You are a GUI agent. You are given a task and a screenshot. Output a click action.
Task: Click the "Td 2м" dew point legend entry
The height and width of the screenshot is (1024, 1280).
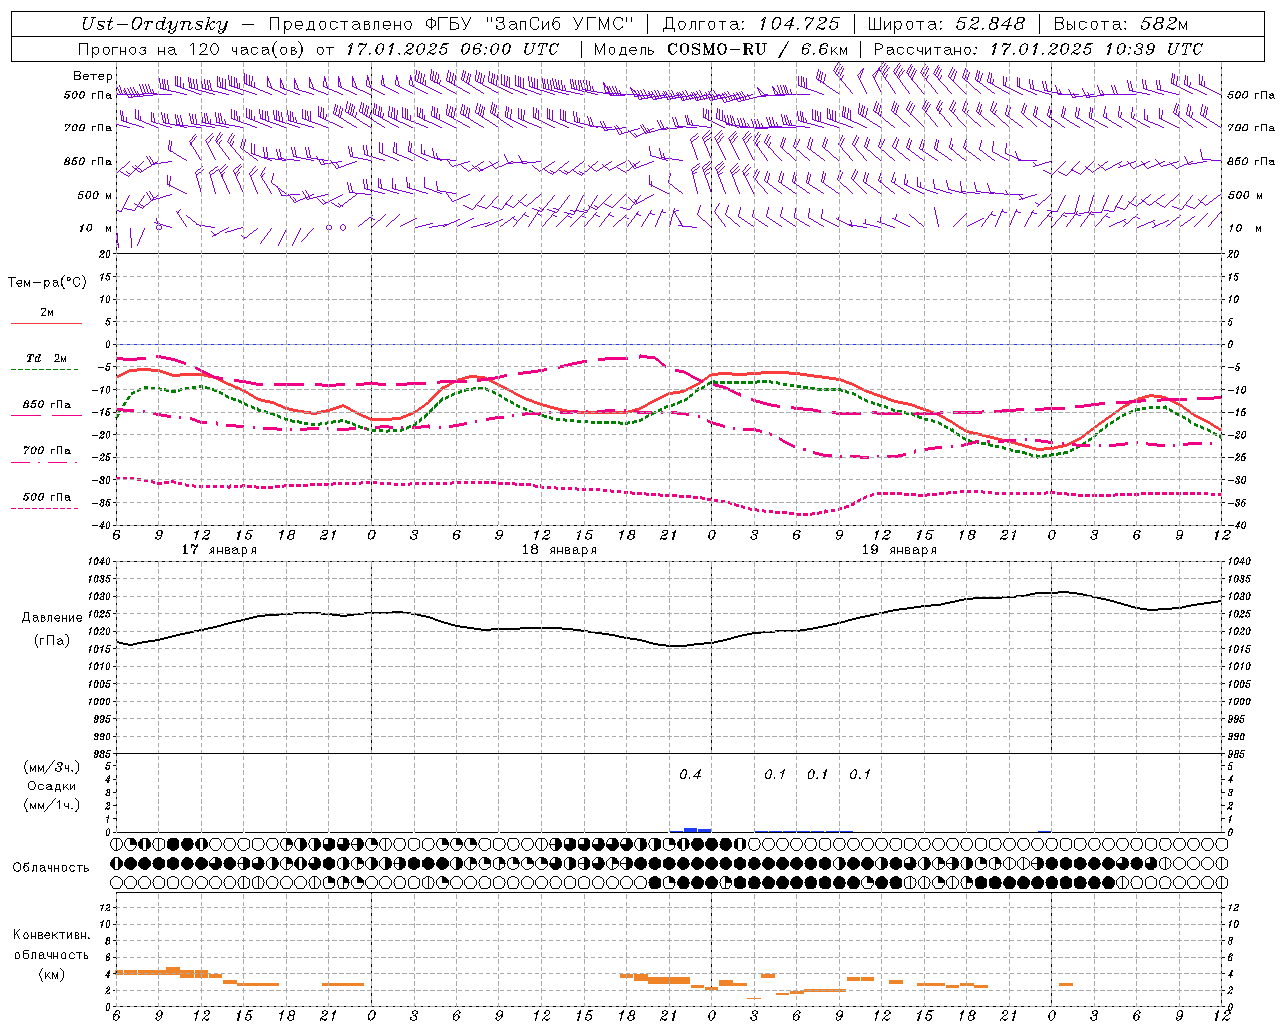pyautogui.click(x=46, y=358)
